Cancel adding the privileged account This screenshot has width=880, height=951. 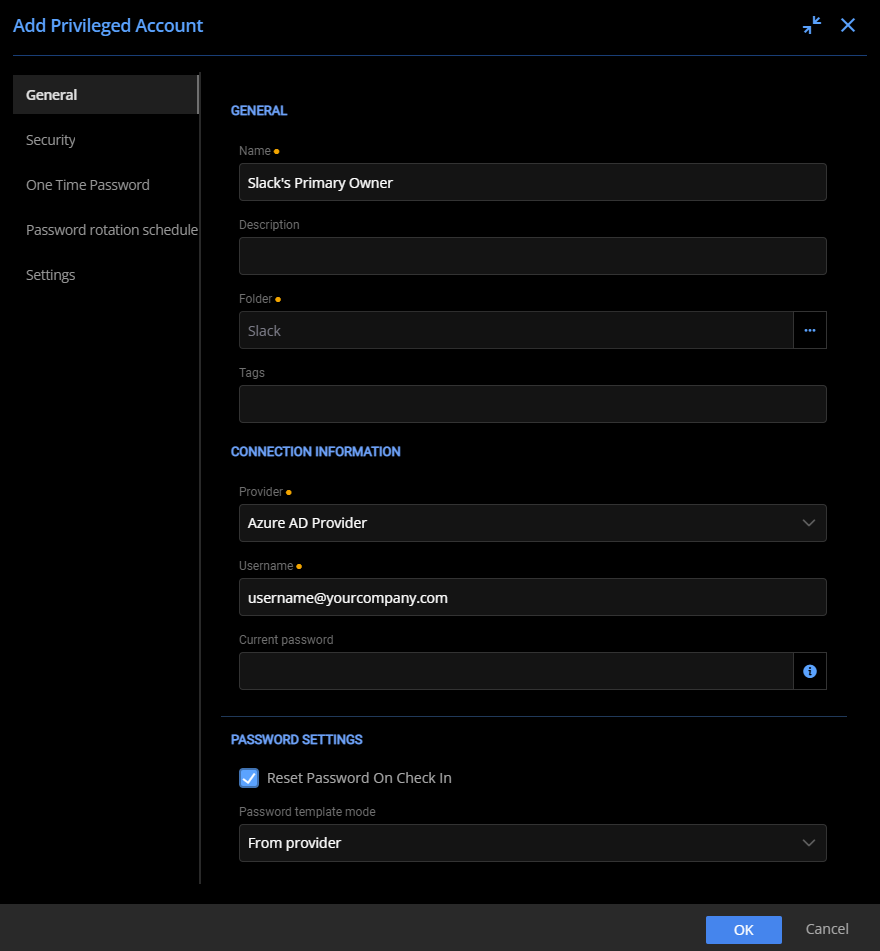(827, 929)
